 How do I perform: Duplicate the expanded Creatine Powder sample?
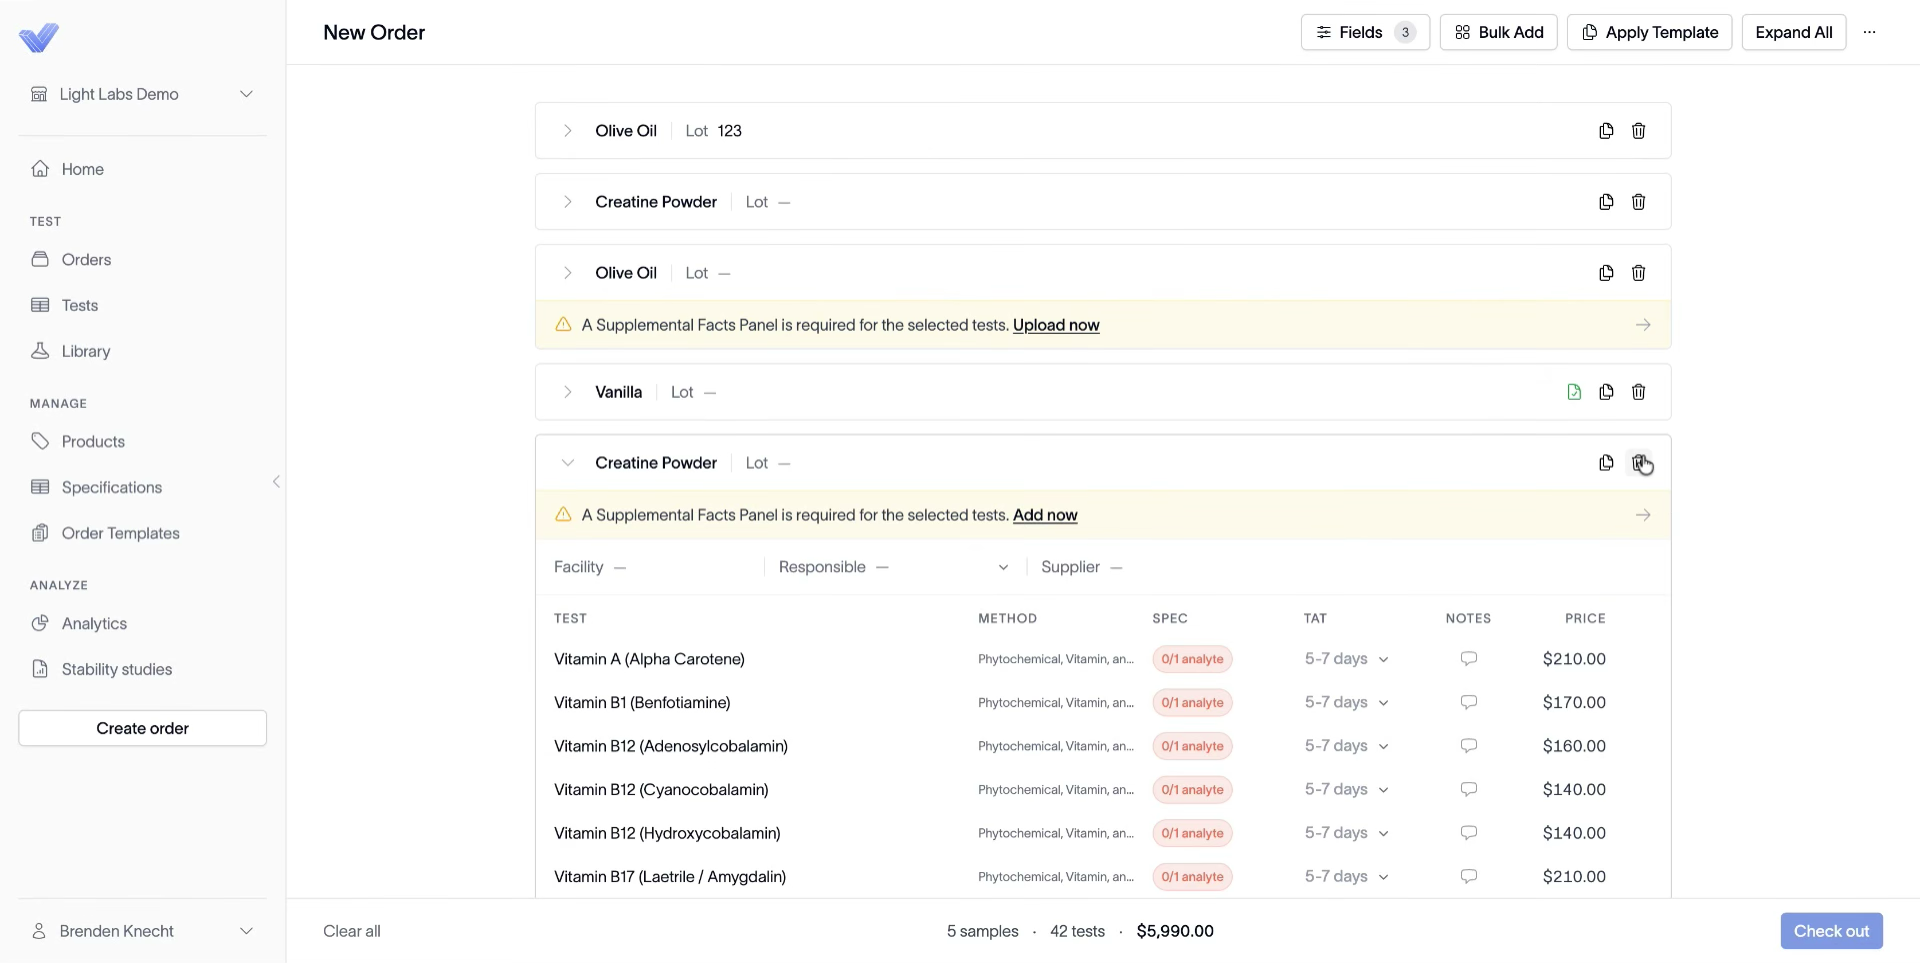click(1606, 463)
